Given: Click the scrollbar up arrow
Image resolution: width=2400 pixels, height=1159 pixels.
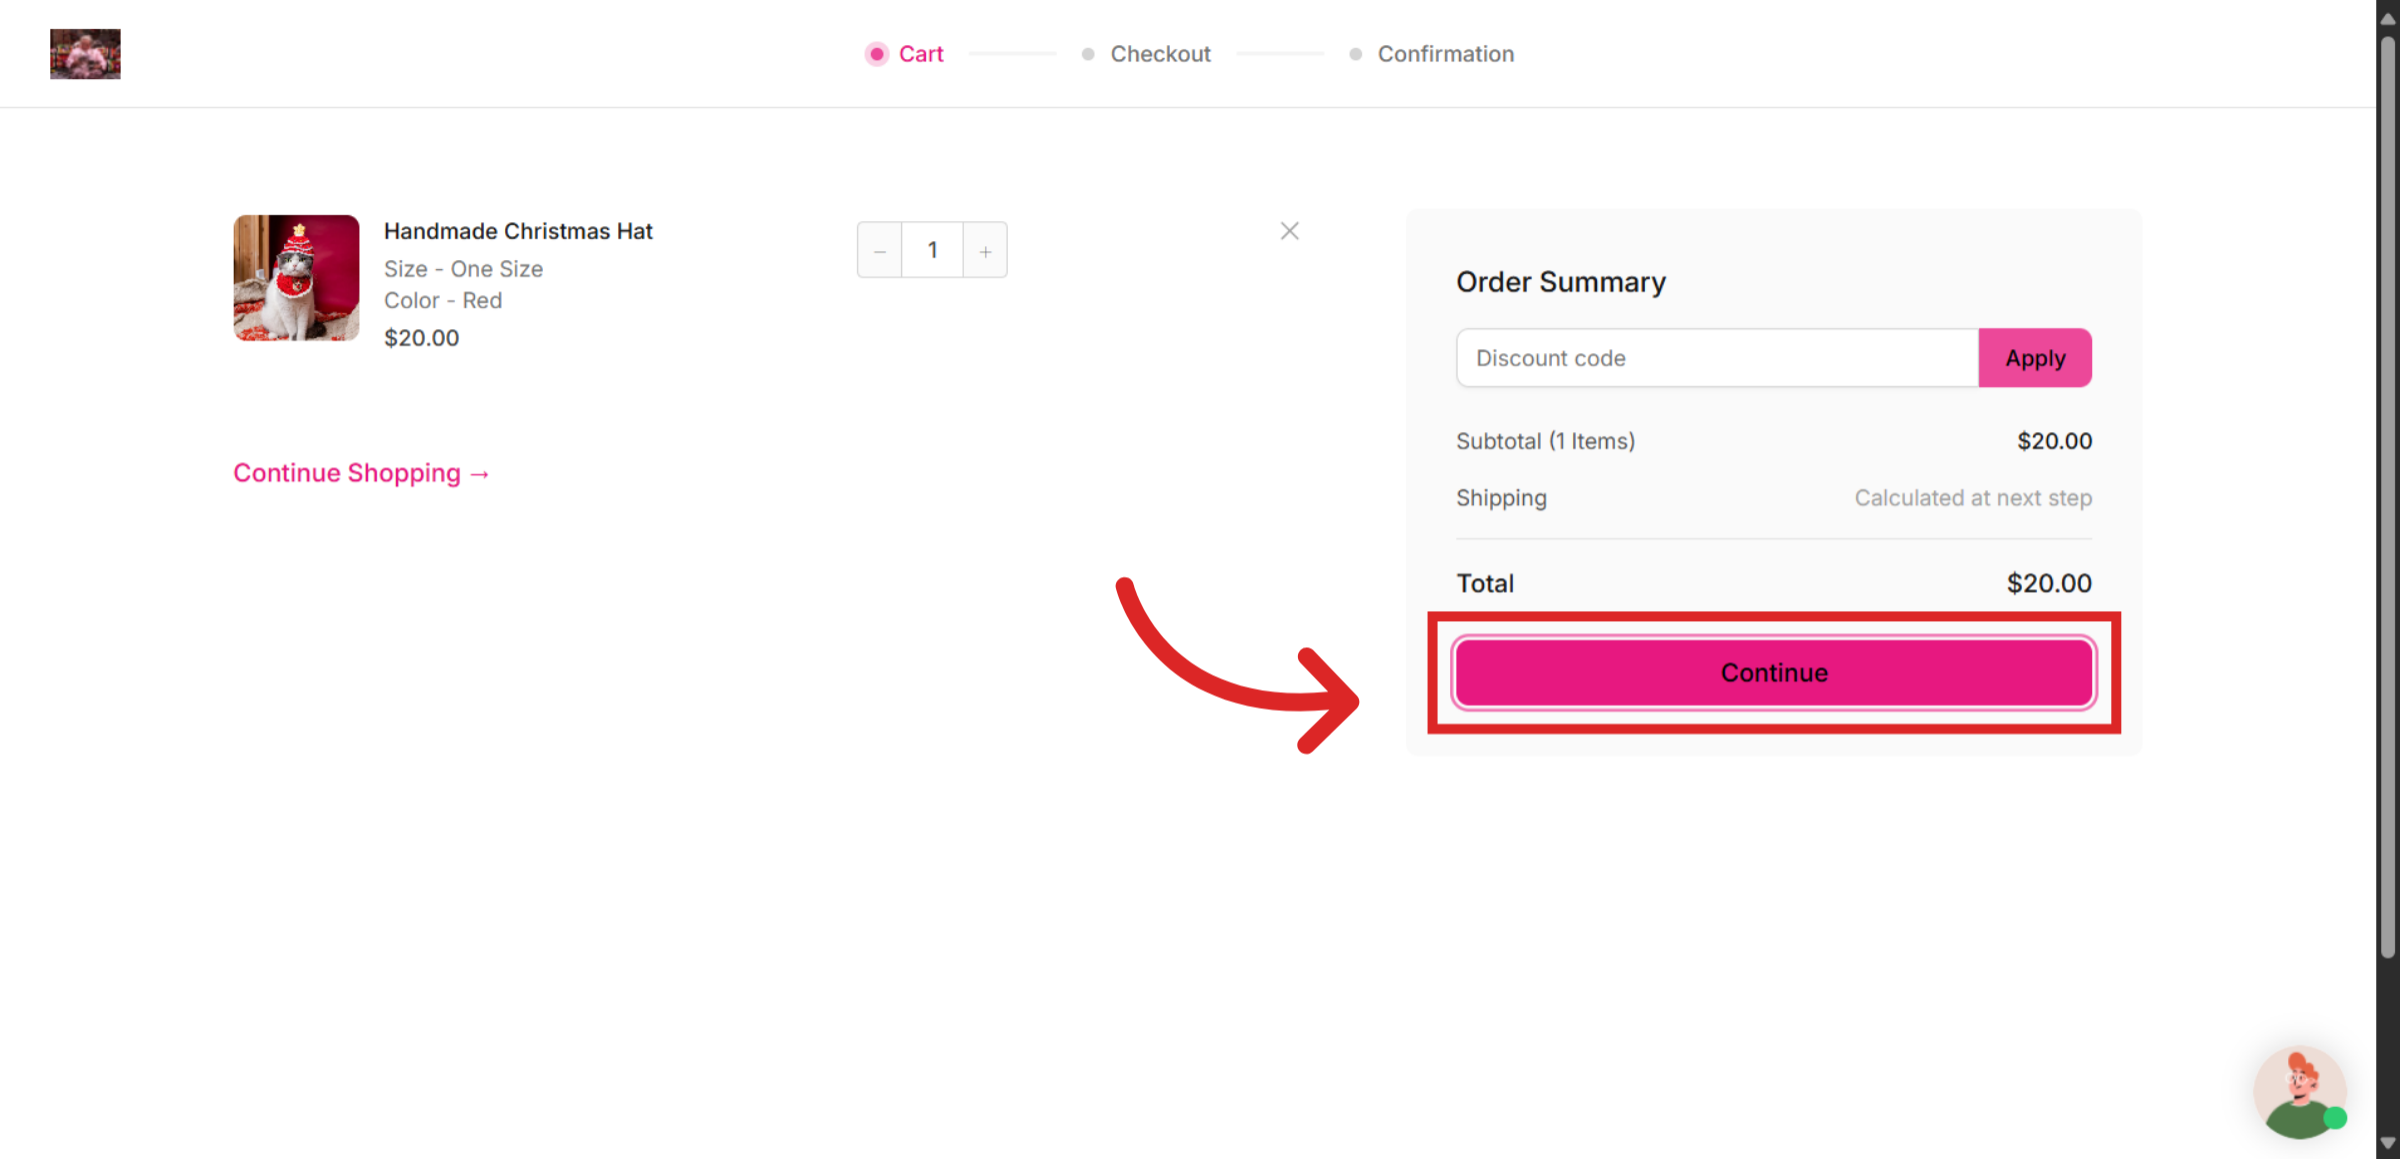Looking at the screenshot, I should coord(2388,18).
